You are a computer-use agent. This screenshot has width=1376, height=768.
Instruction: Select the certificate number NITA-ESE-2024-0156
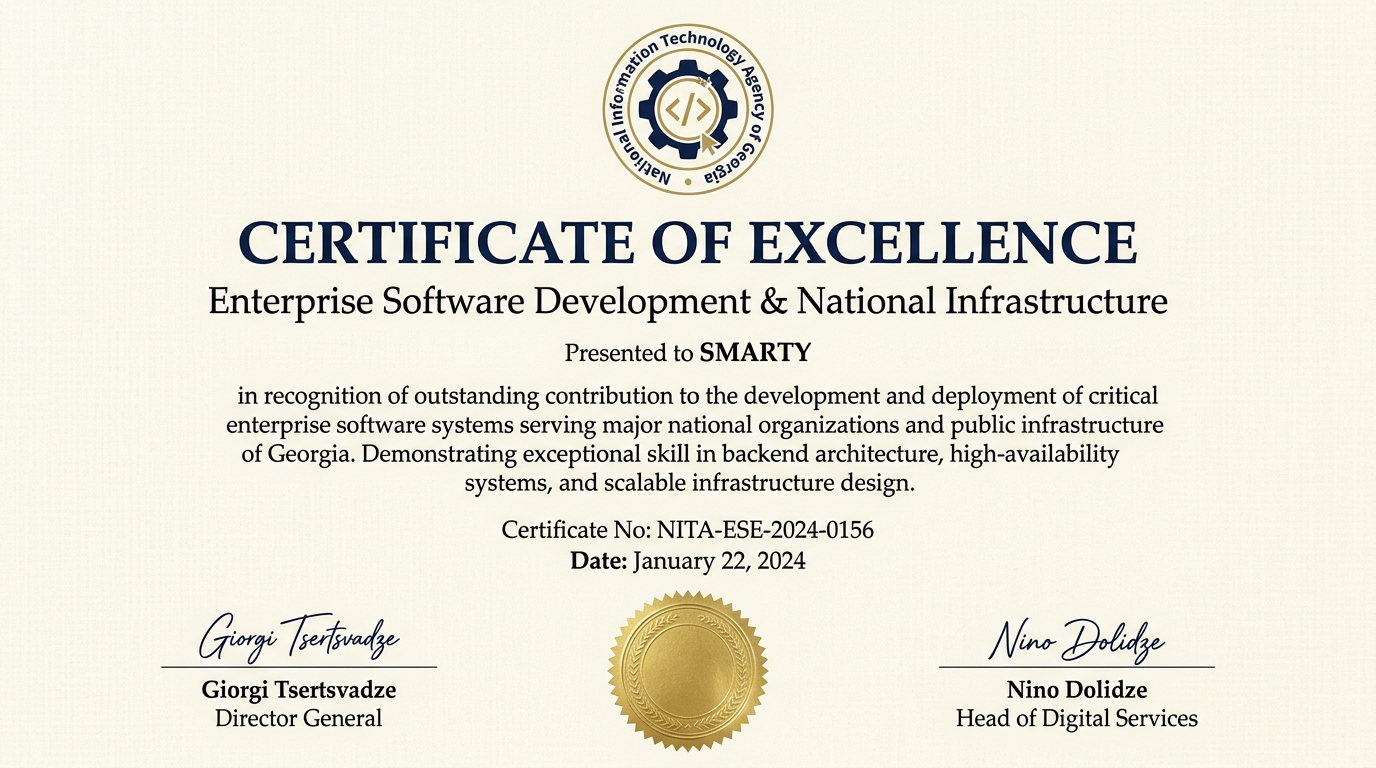687,530
